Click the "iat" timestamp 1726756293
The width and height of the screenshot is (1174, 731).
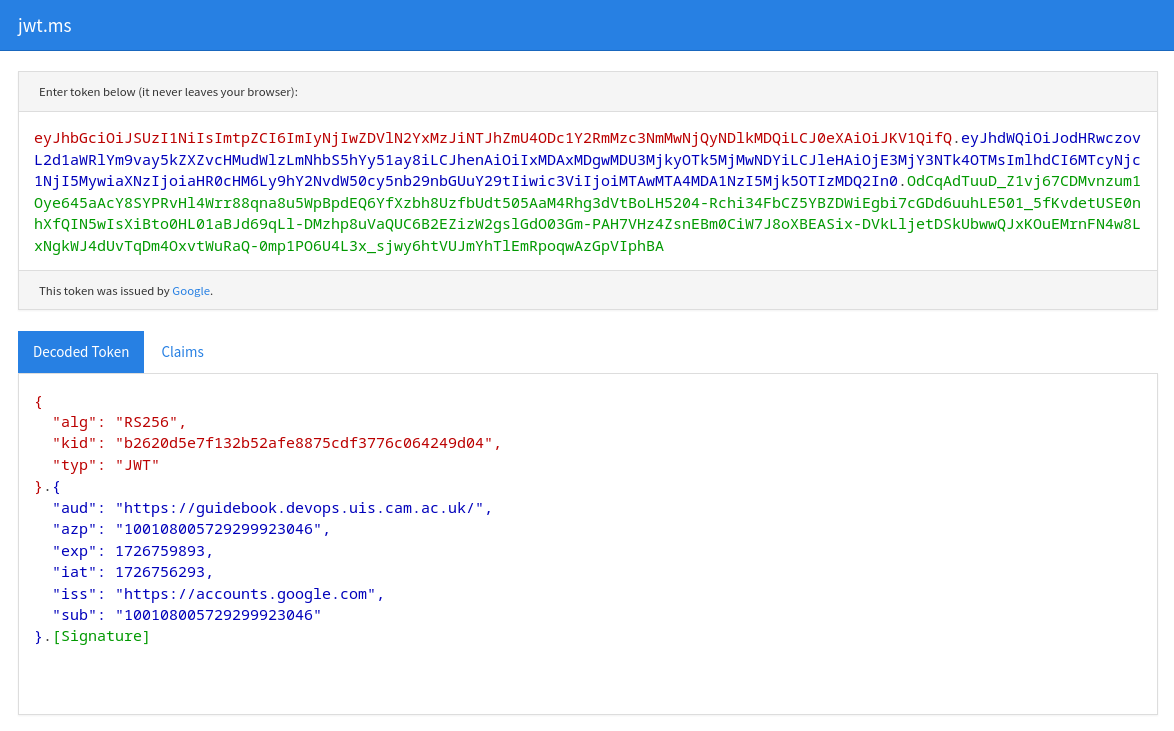tap(162, 572)
